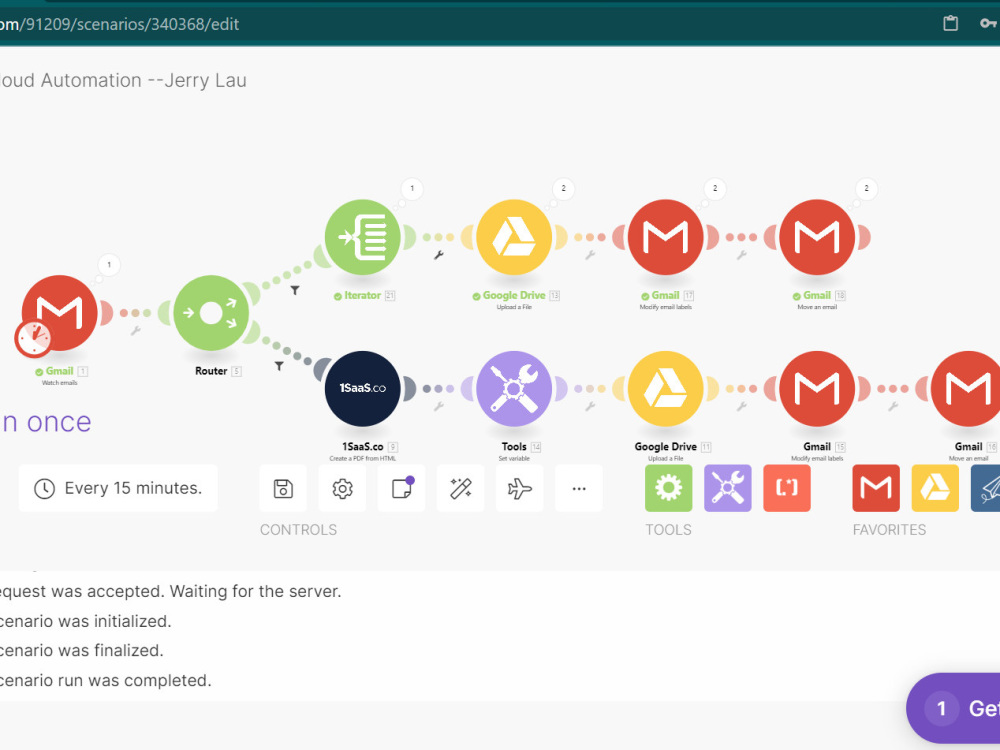Click the 'Router' module label
Viewport: 1000px width, 750px height.
click(x=211, y=371)
